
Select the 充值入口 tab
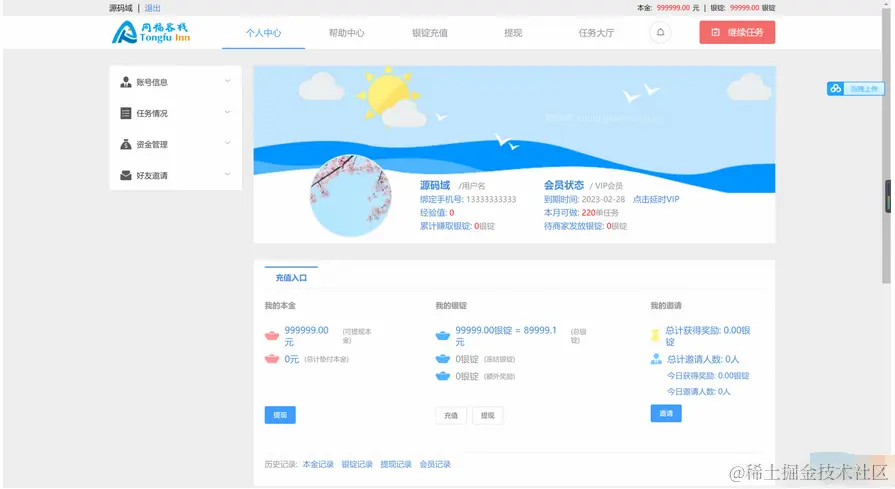coord(291,277)
